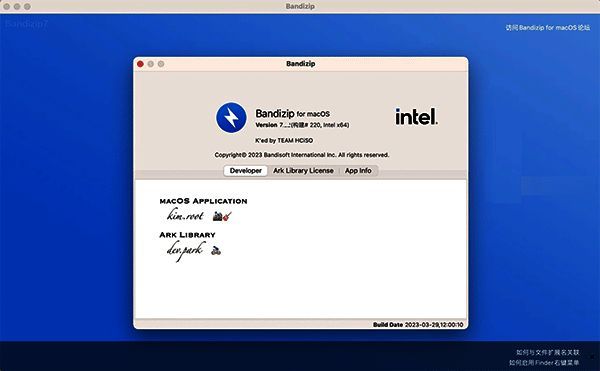Click the Ark Library heading
This screenshot has height=371, width=600.
pyautogui.click(x=188, y=235)
